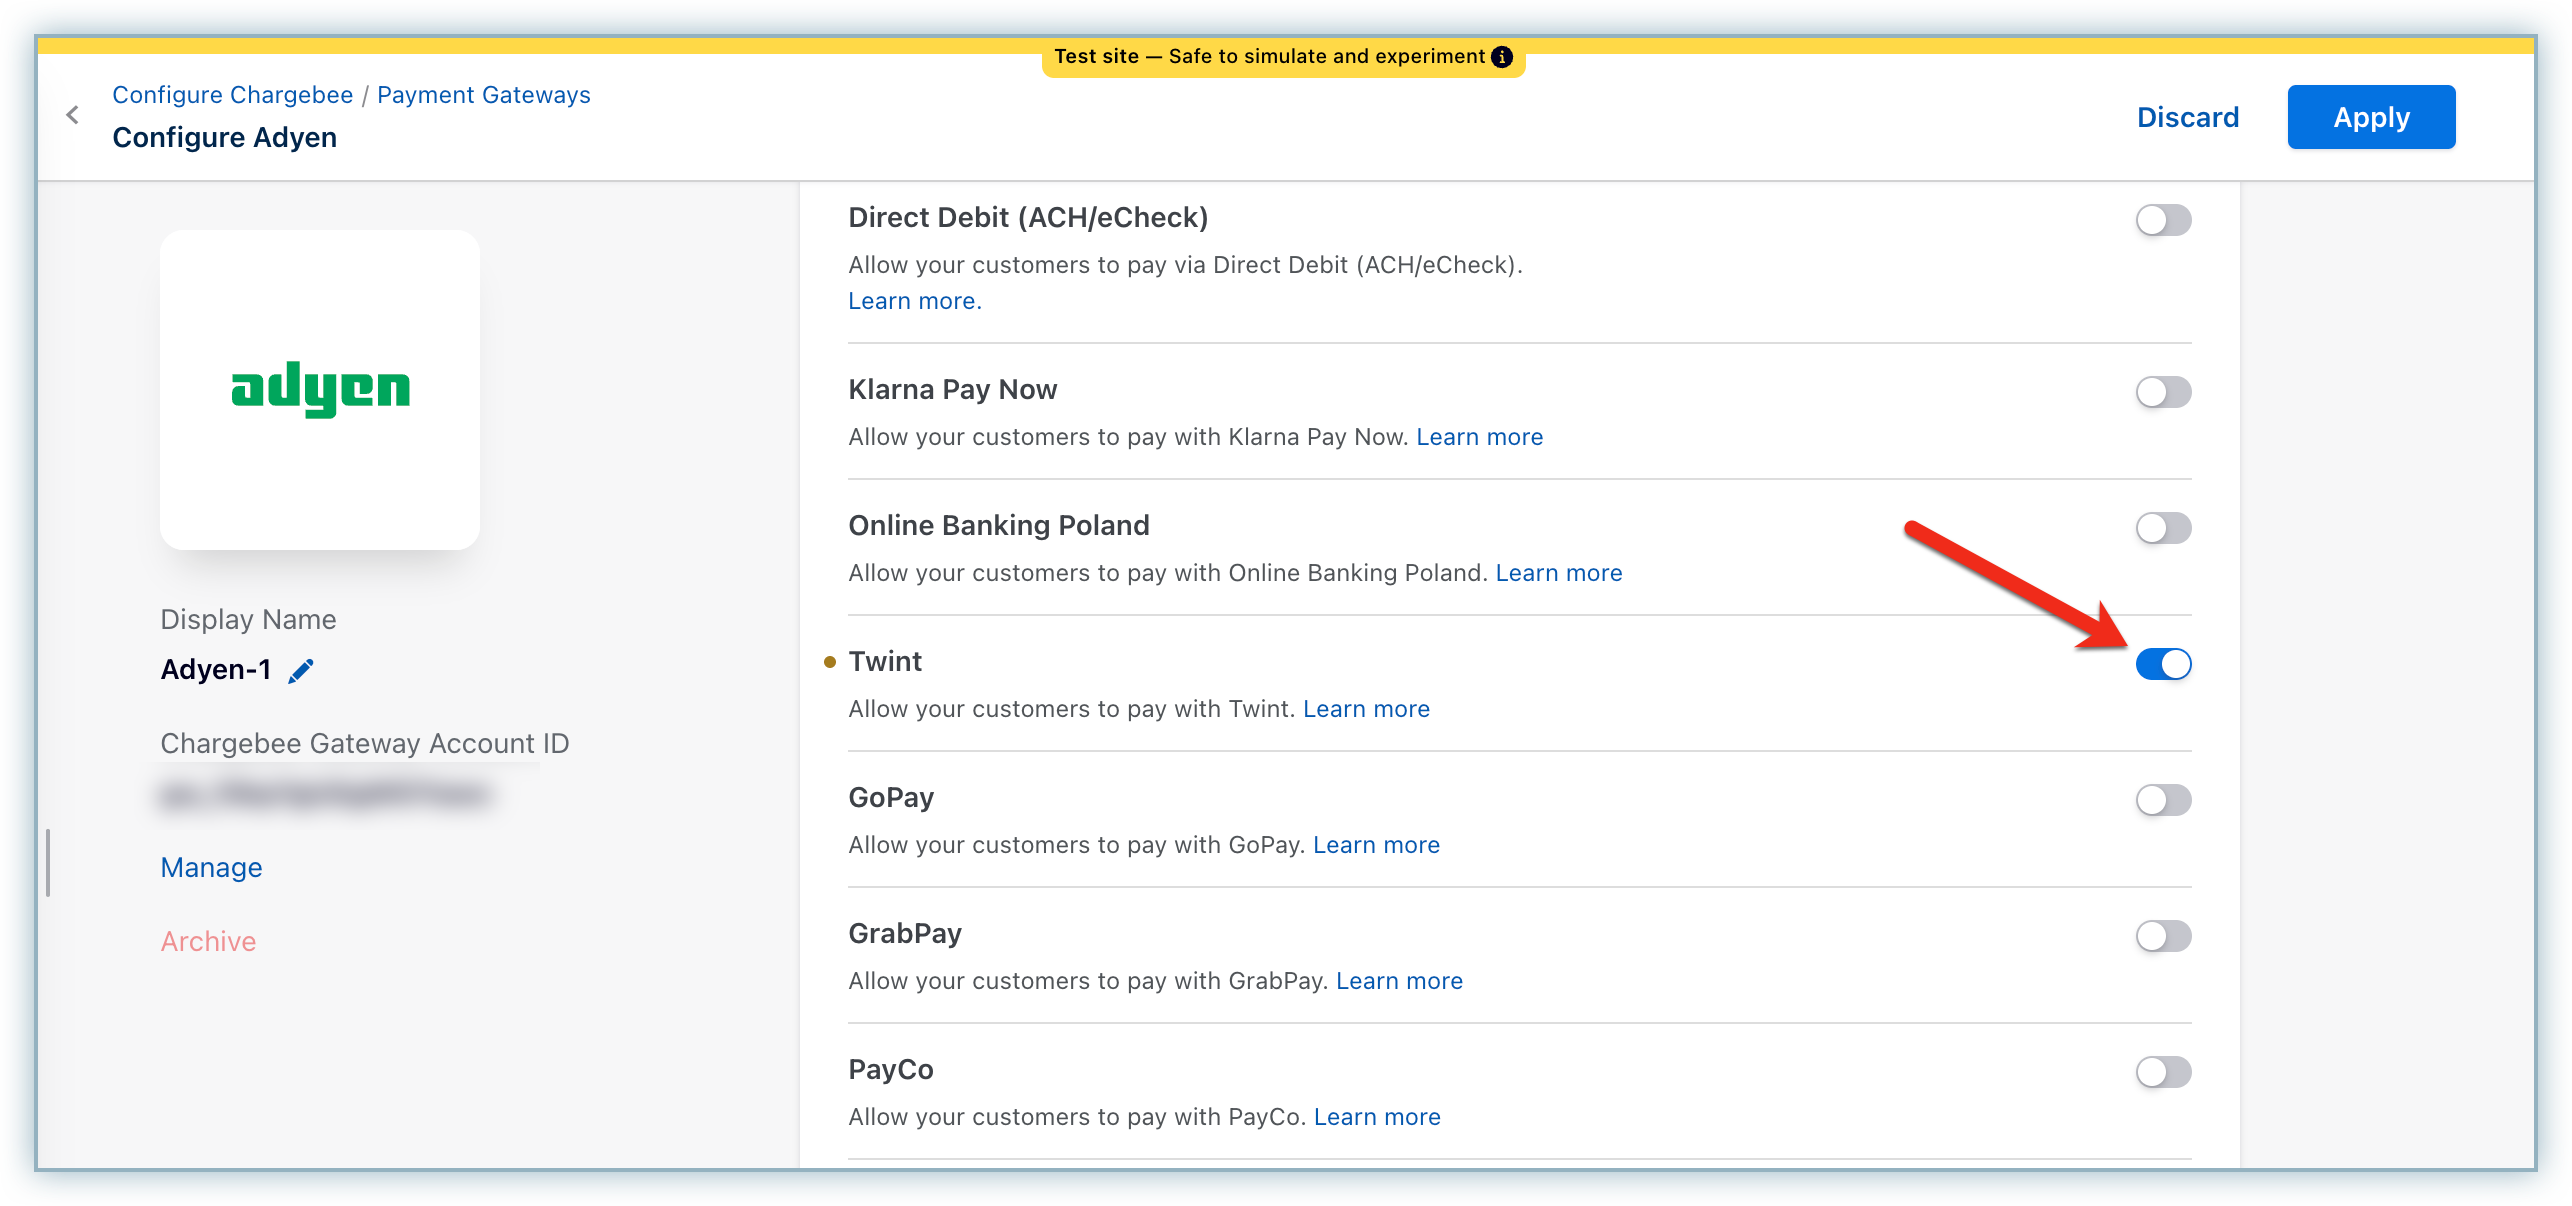Open Learn more for Klarna Pay Now
The height and width of the screenshot is (1206, 2572).
(x=1480, y=437)
